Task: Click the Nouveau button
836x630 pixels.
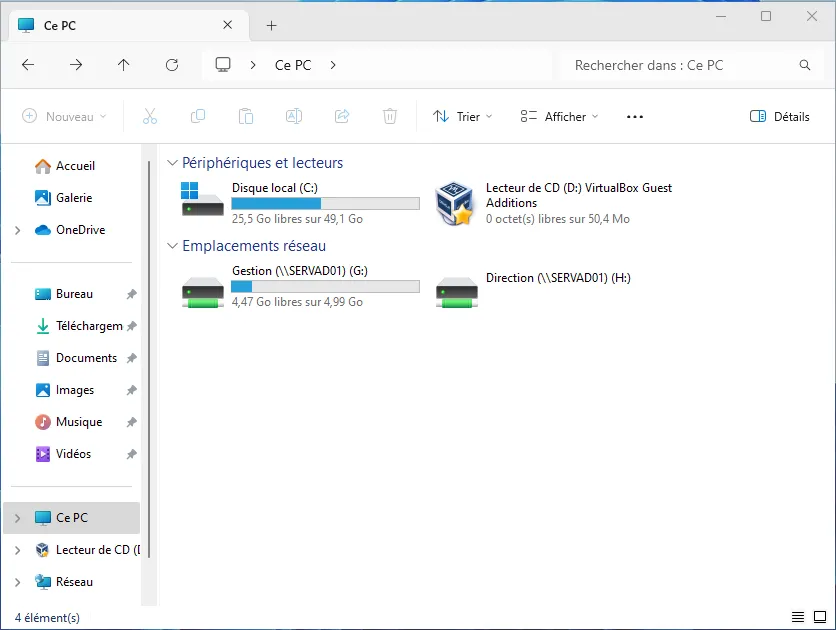Action: tap(64, 116)
